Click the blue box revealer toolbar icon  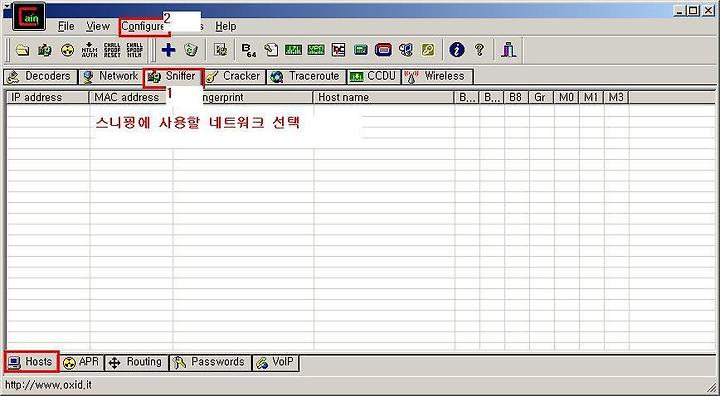(405, 50)
